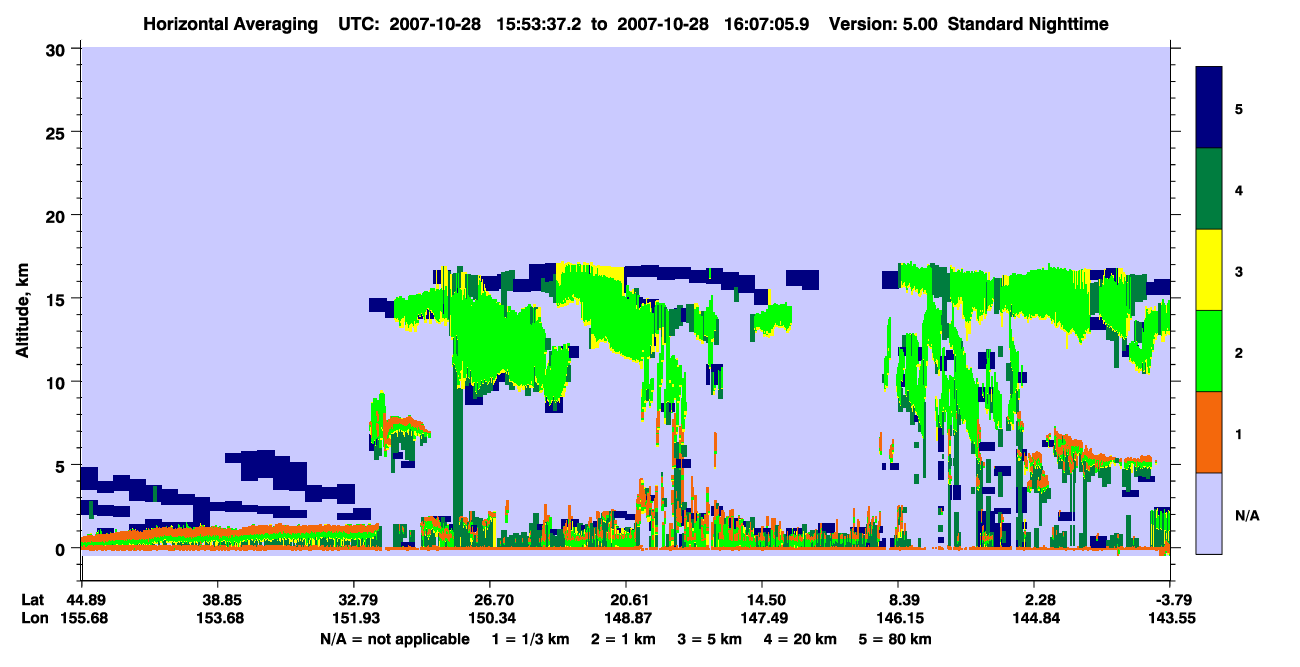Click the 'Altitude, km' axis label
This screenshot has width=1300, height=667.
(x=22, y=312)
